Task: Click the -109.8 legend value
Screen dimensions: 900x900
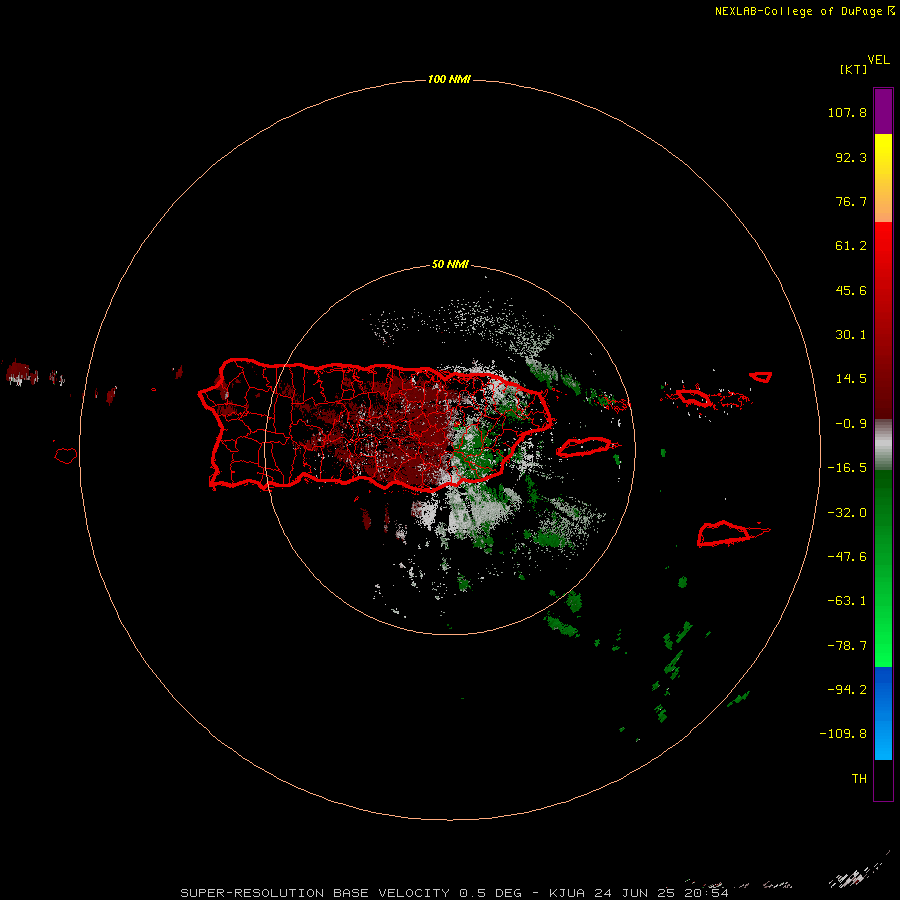Action: pos(843,734)
